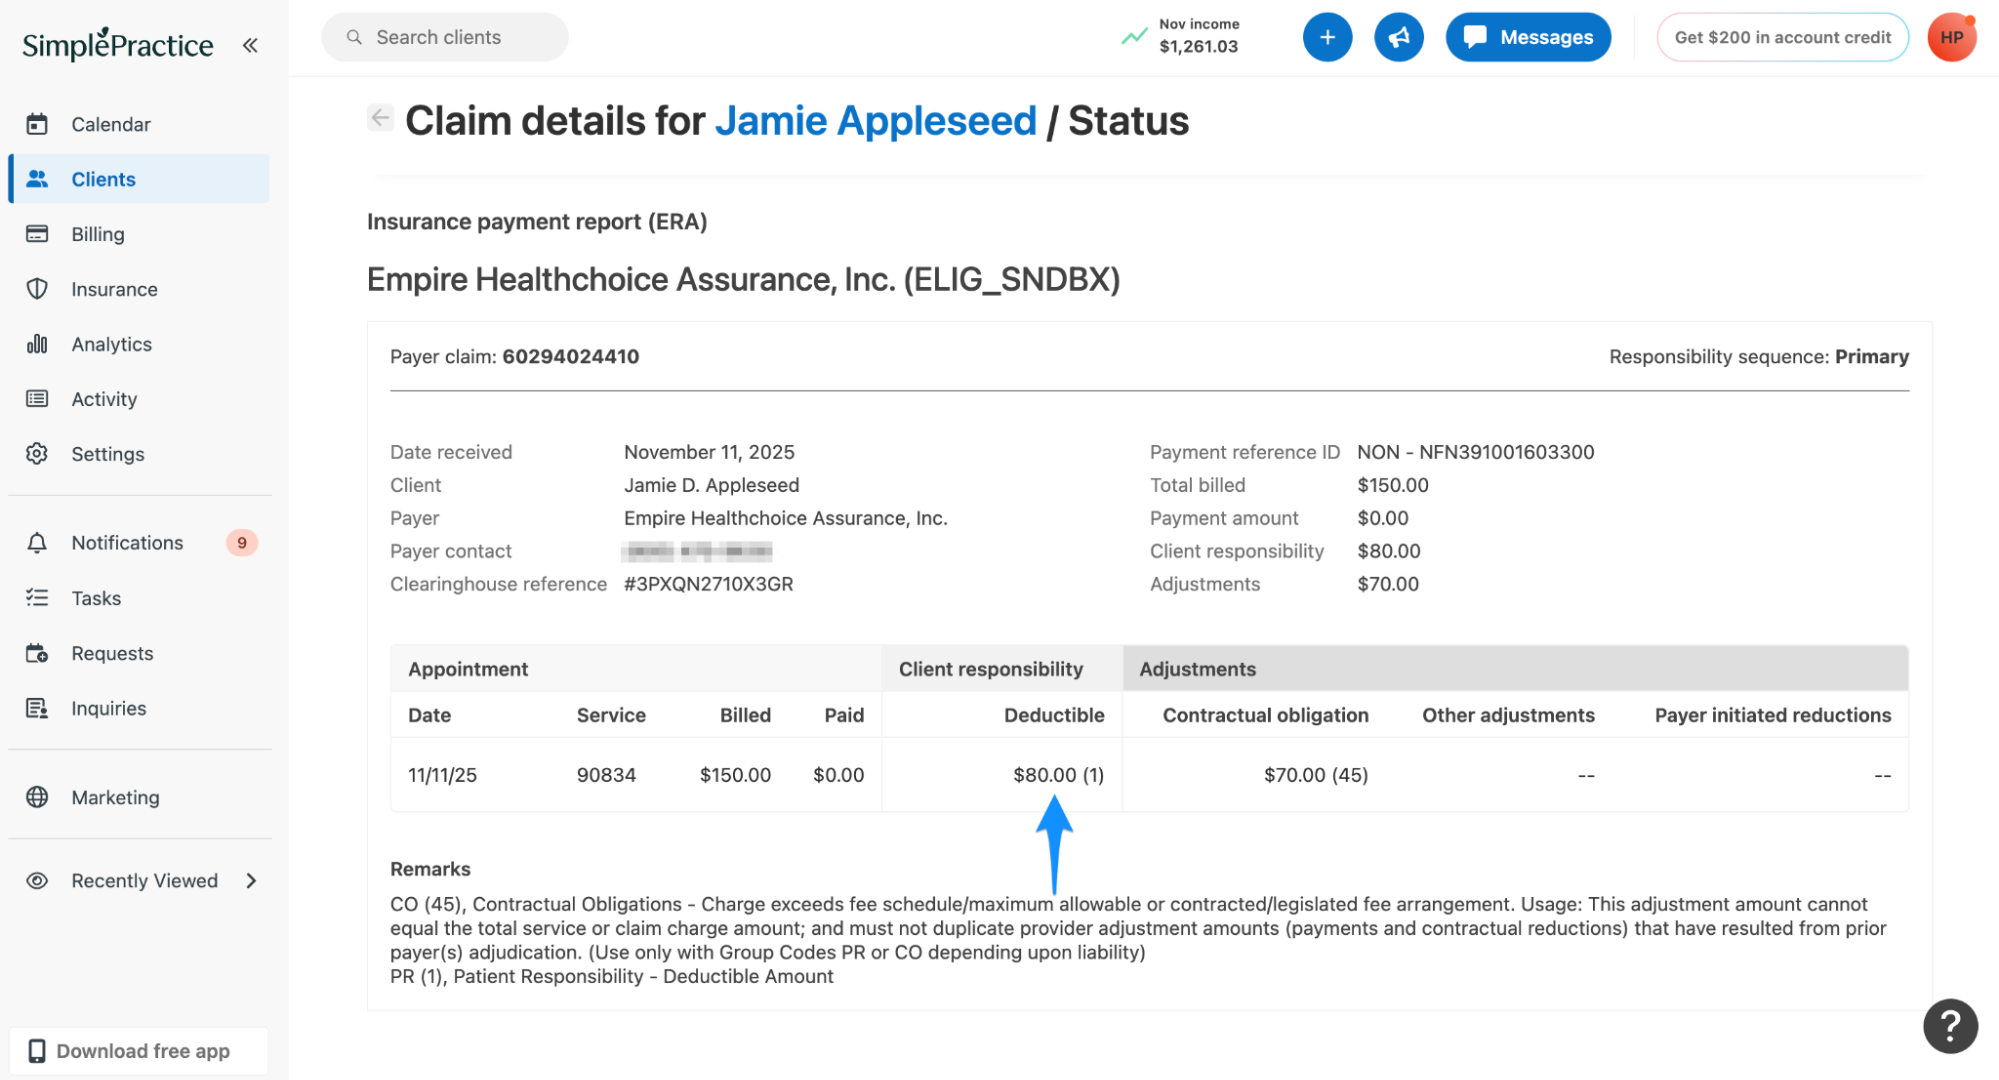Click the Billing card icon
This screenshot has width=1999, height=1080.
(37, 234)
